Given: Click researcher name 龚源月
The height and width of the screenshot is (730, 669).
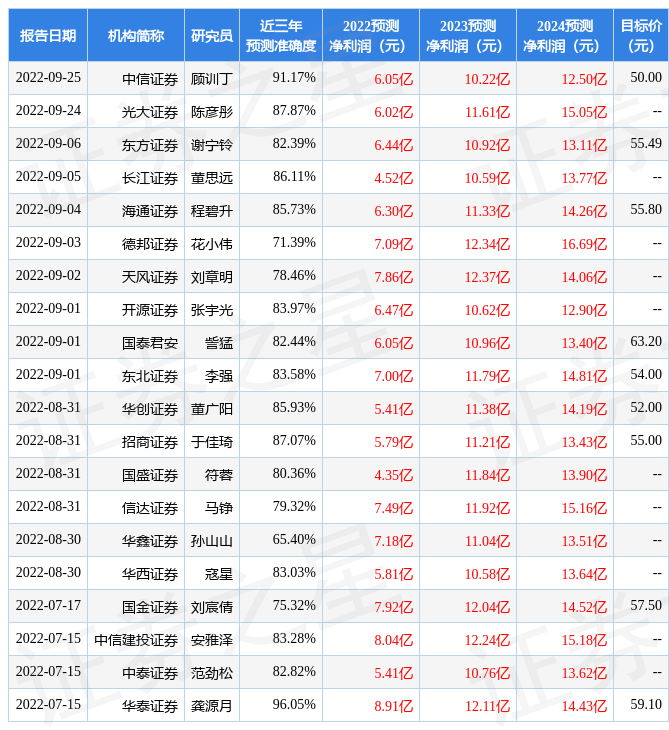Looking at the screenshot, I should tap(211, 707).
